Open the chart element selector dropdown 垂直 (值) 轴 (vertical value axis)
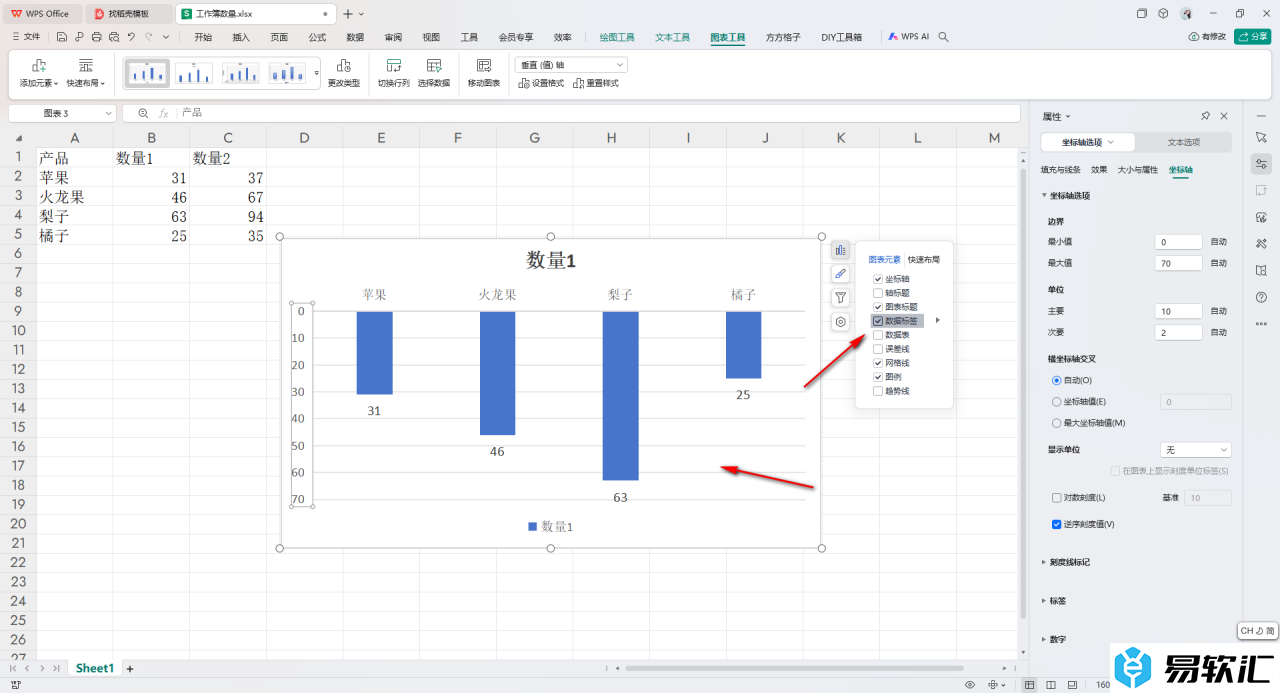The height and width of the screenshot is (693, 1280). (571, 65)
